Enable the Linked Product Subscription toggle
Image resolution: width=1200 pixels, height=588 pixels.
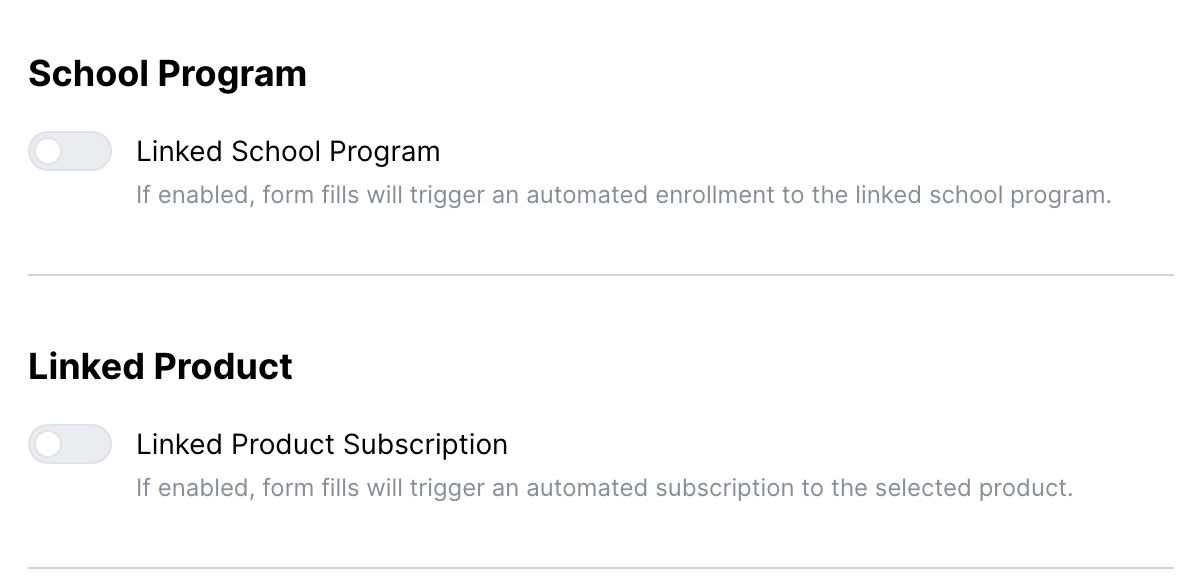(69, 443)
